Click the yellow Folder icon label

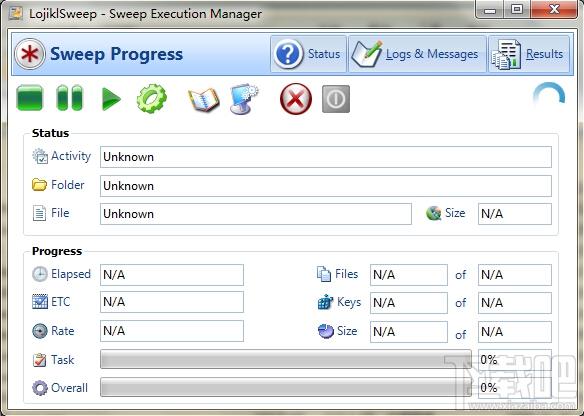pos(39,185)
